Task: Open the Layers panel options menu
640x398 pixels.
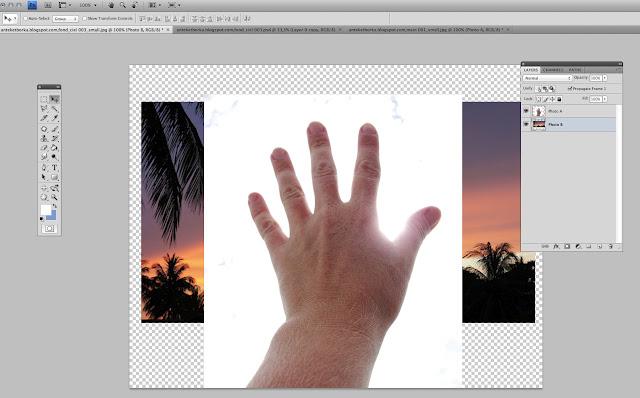Action: (619, 70)
